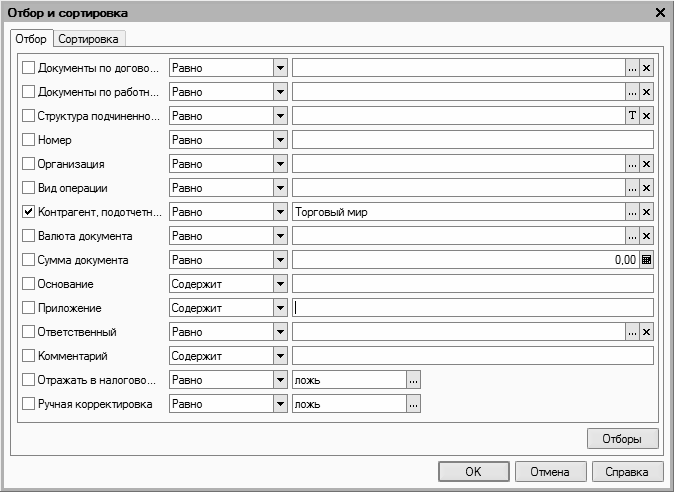The image size is (674, 492).
Task: Clear the Валюта документа field value
Action: [646, 236]
